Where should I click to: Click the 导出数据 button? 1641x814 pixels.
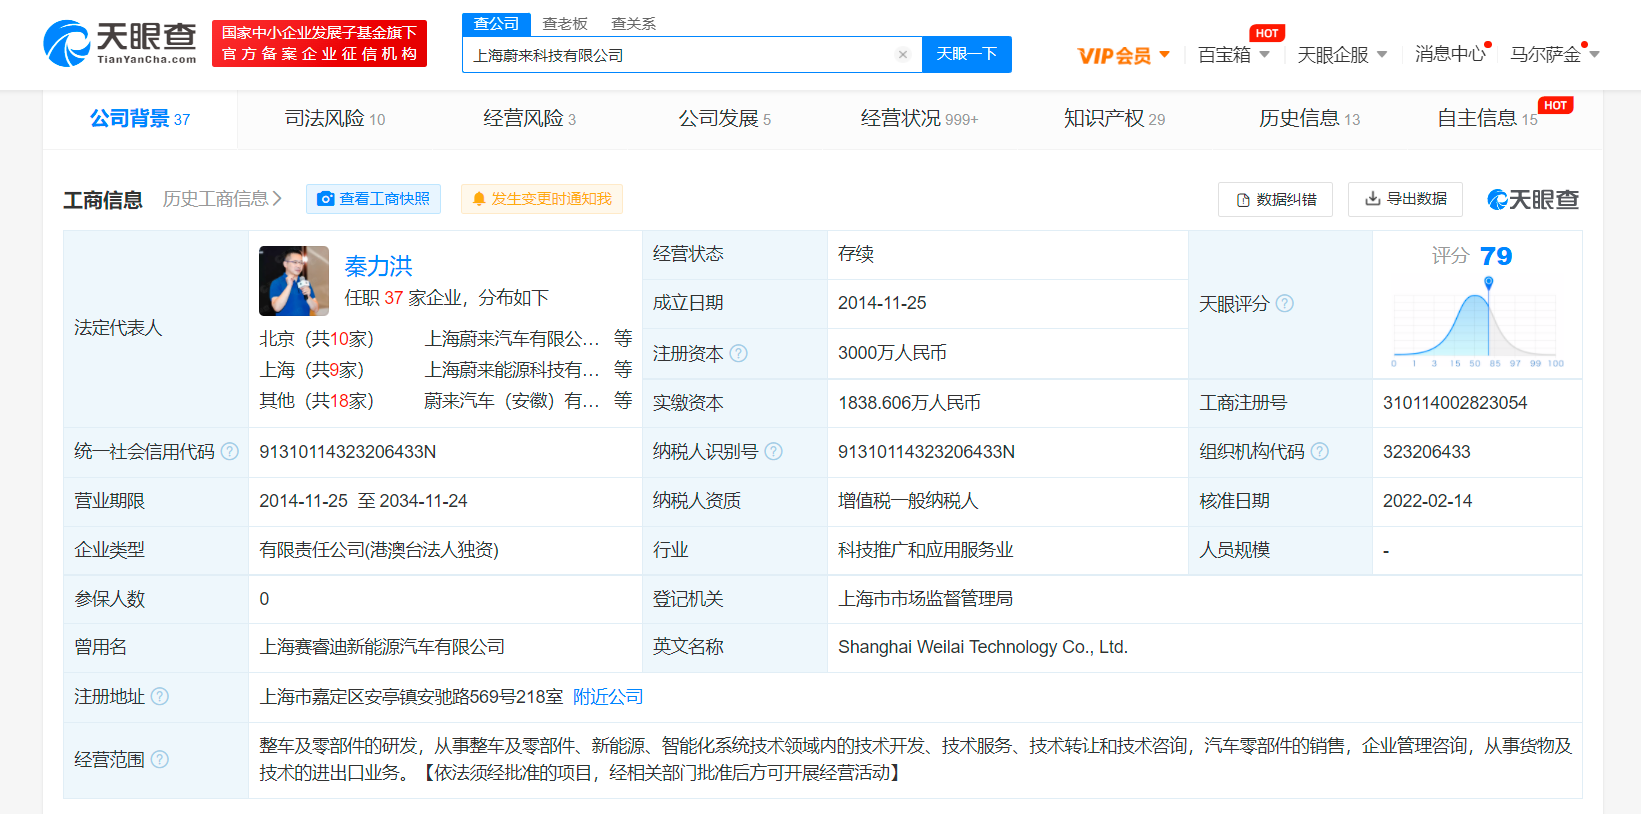coord(1405,199)
